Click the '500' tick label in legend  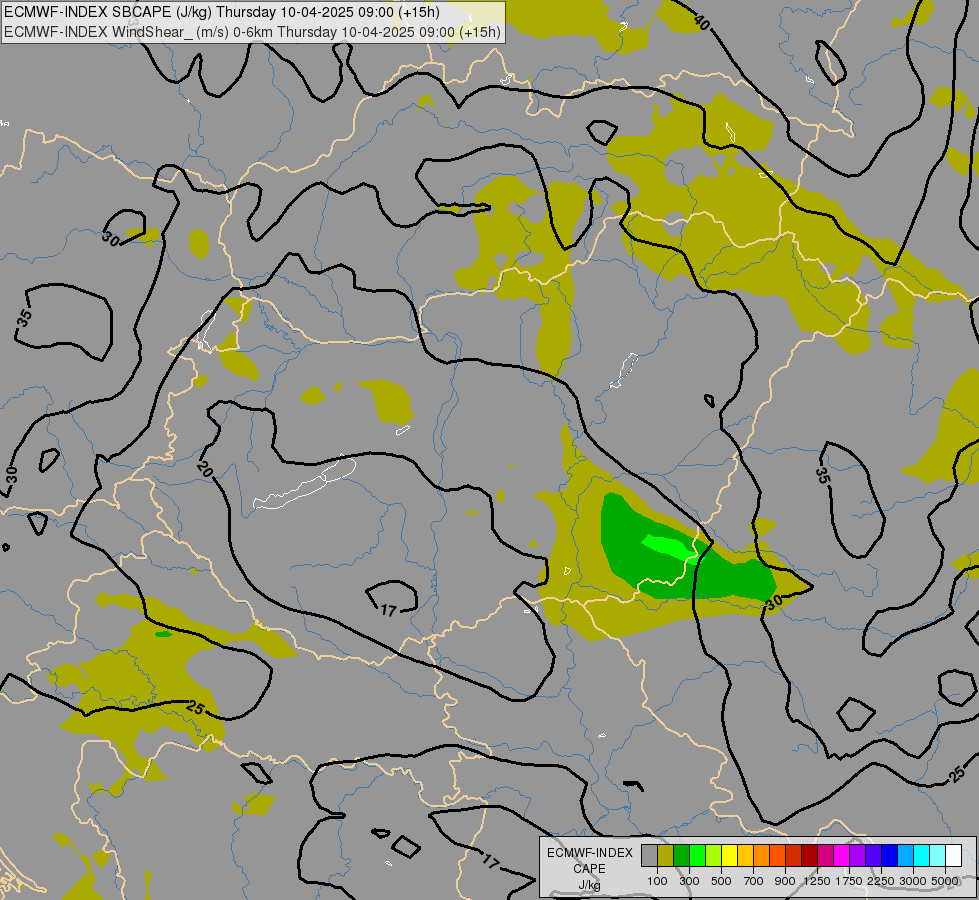pyautogui.click(x=721, y=881)
